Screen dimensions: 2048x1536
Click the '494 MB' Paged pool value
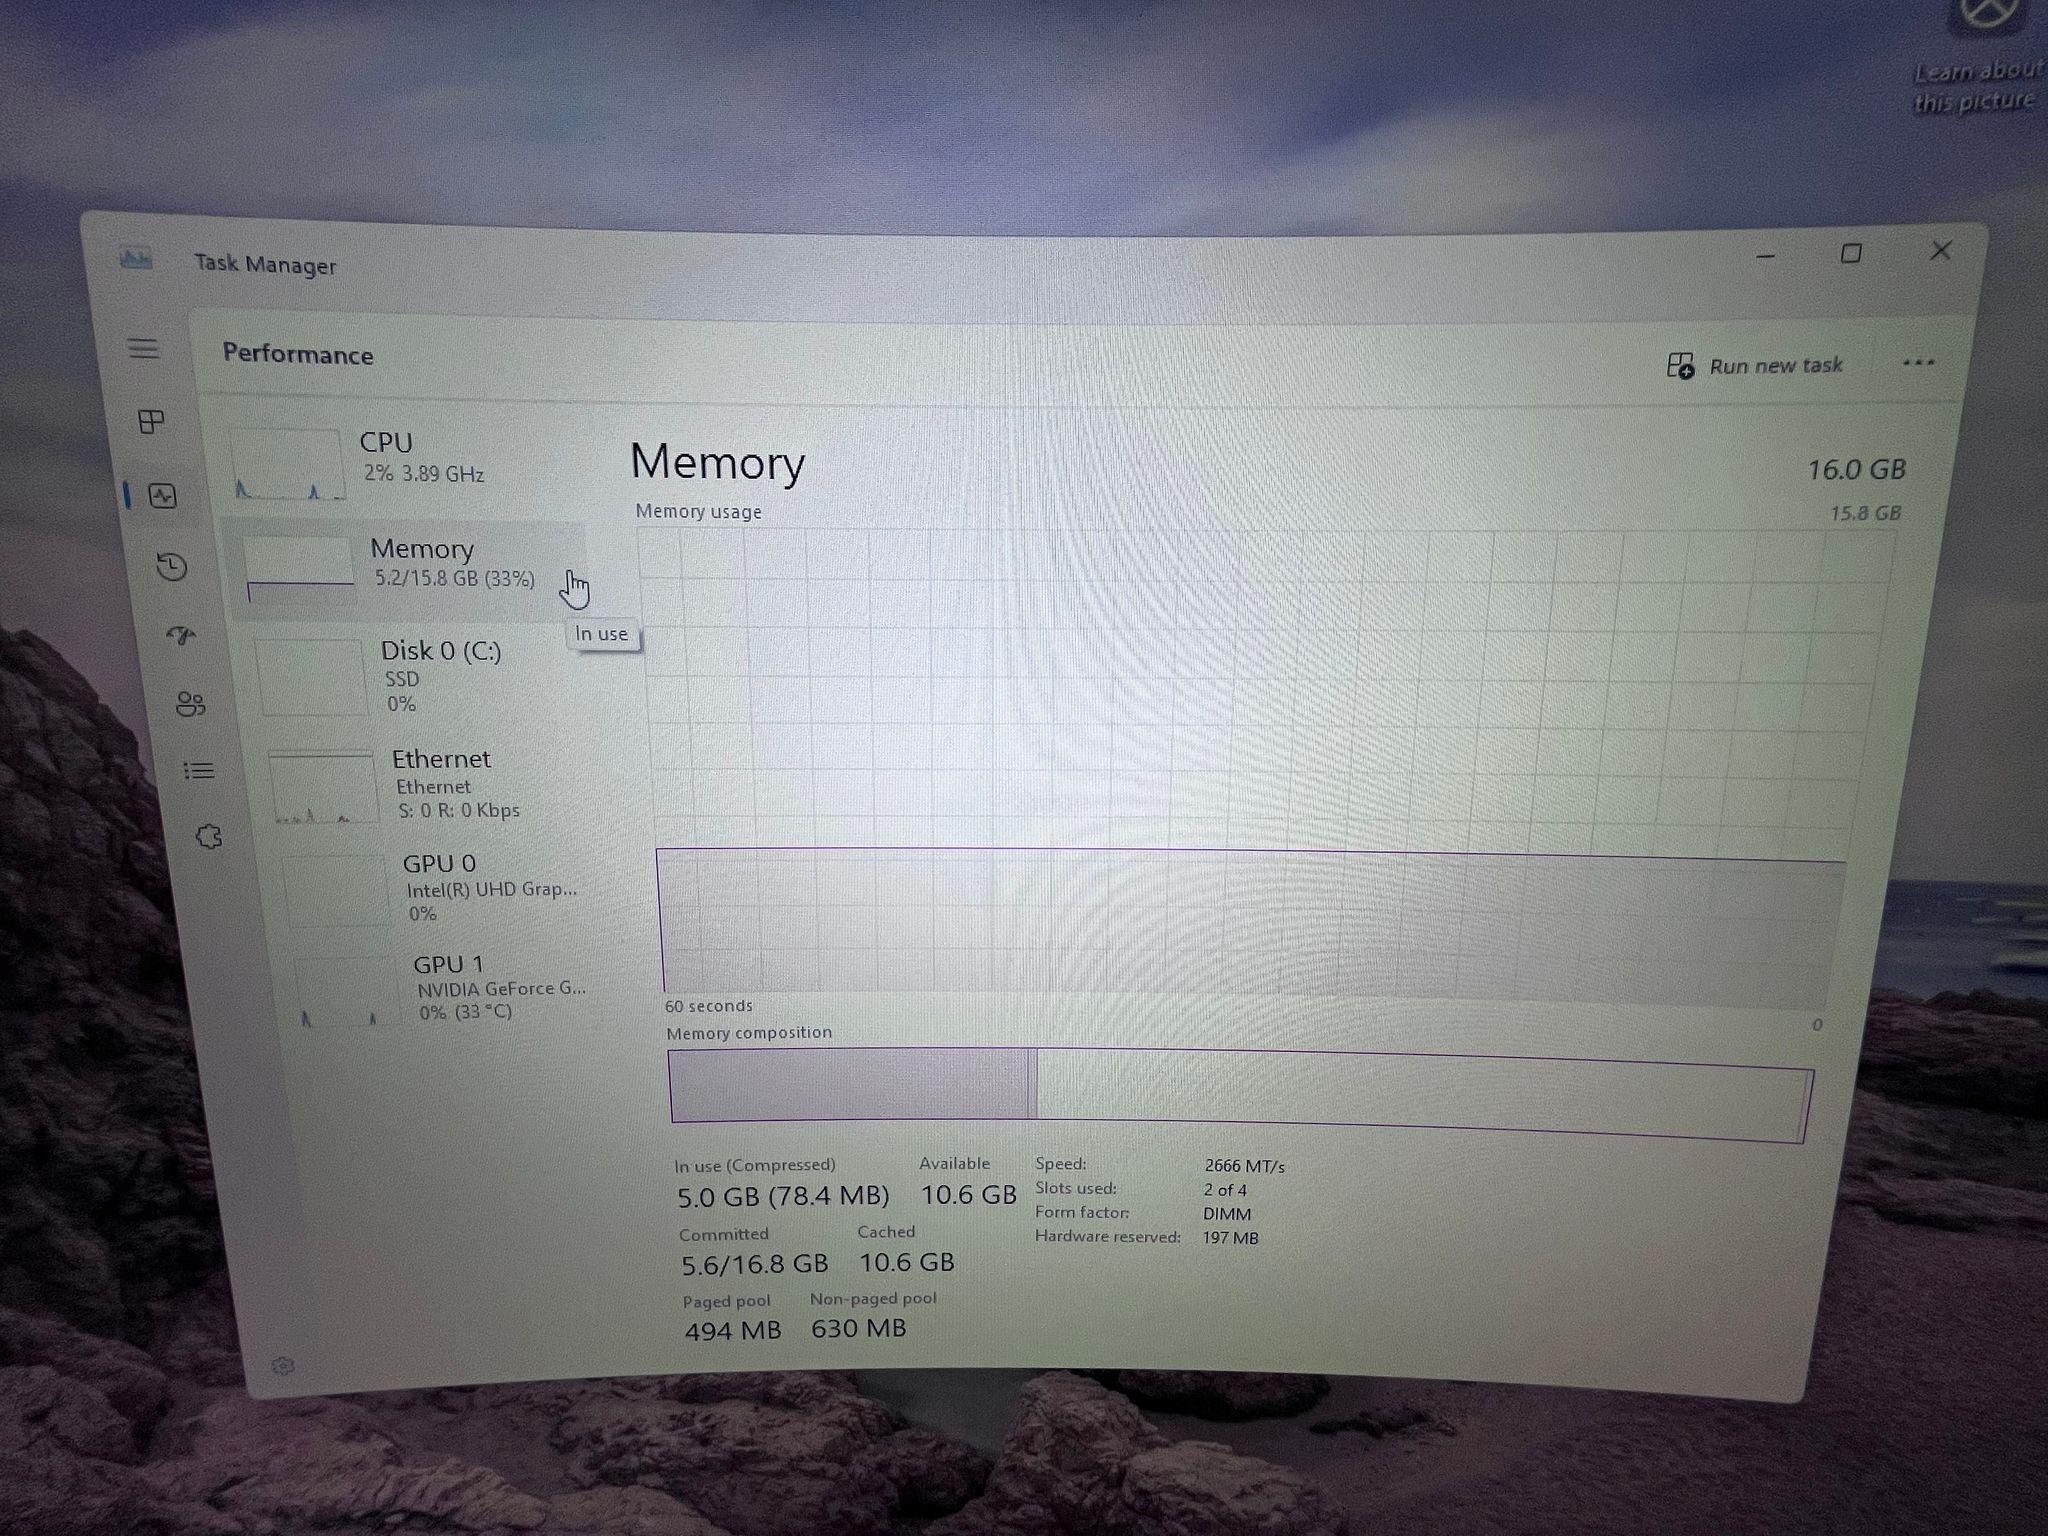[x=732, y=1331]
